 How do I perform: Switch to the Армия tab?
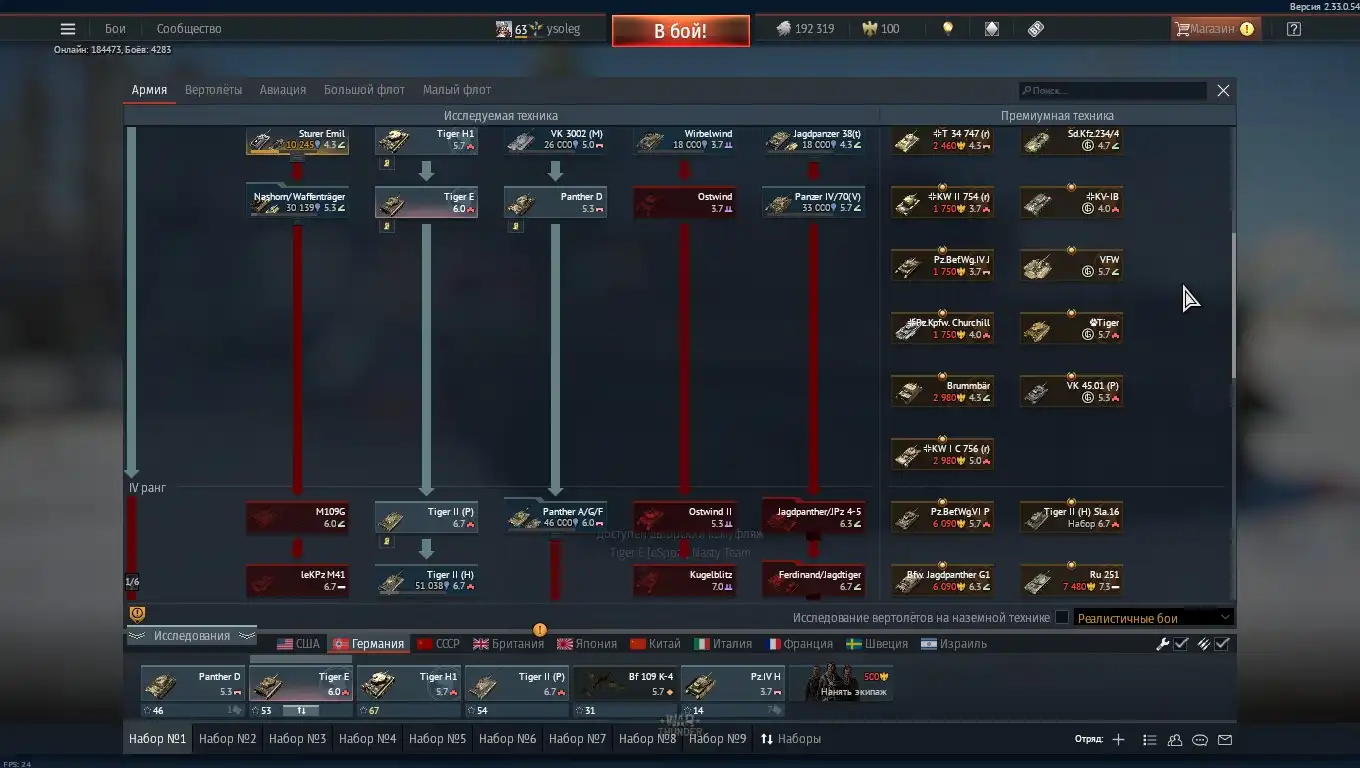coord(149,90)
